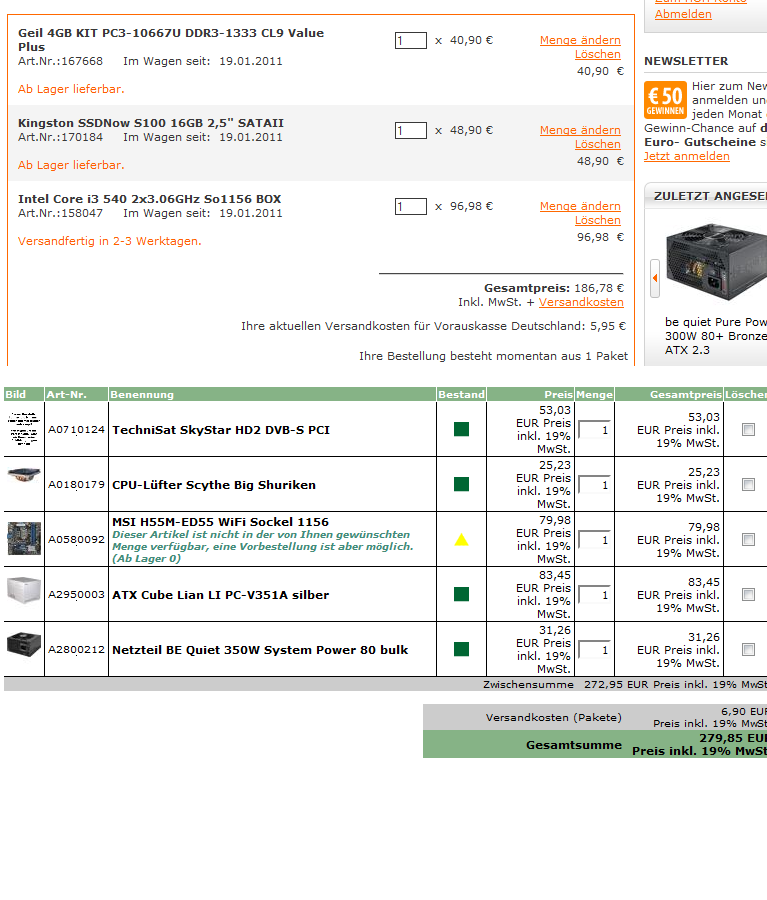
Task: Tick the Löschen checkbox for CPU-Lüfter Scythe
Action: pos(748,484)
